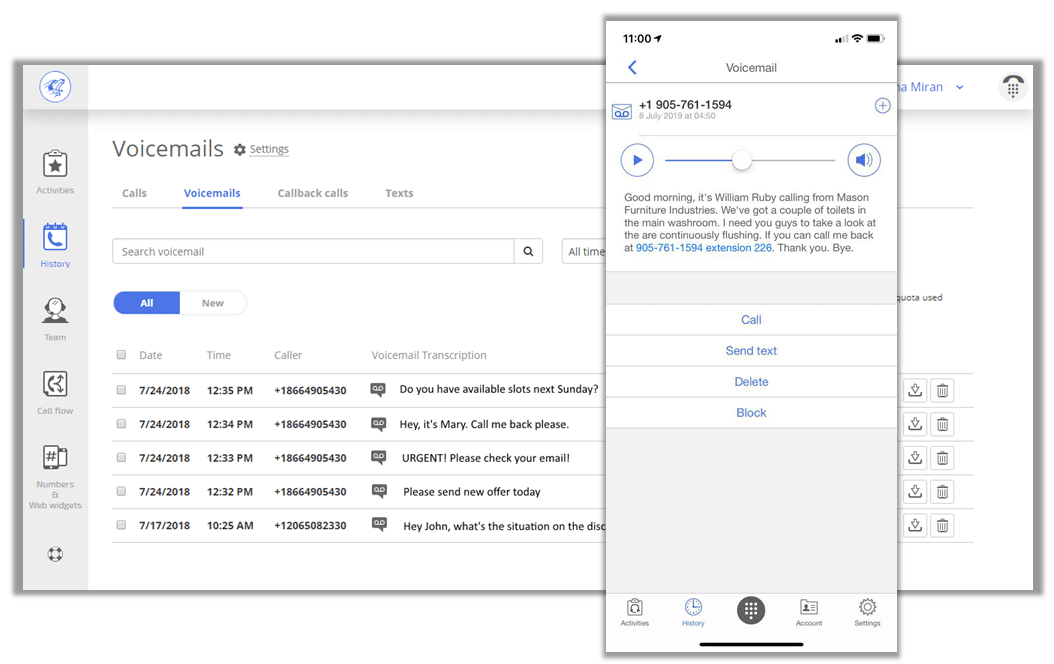Click the Settings gear next to Voicemails

point(239,149)
